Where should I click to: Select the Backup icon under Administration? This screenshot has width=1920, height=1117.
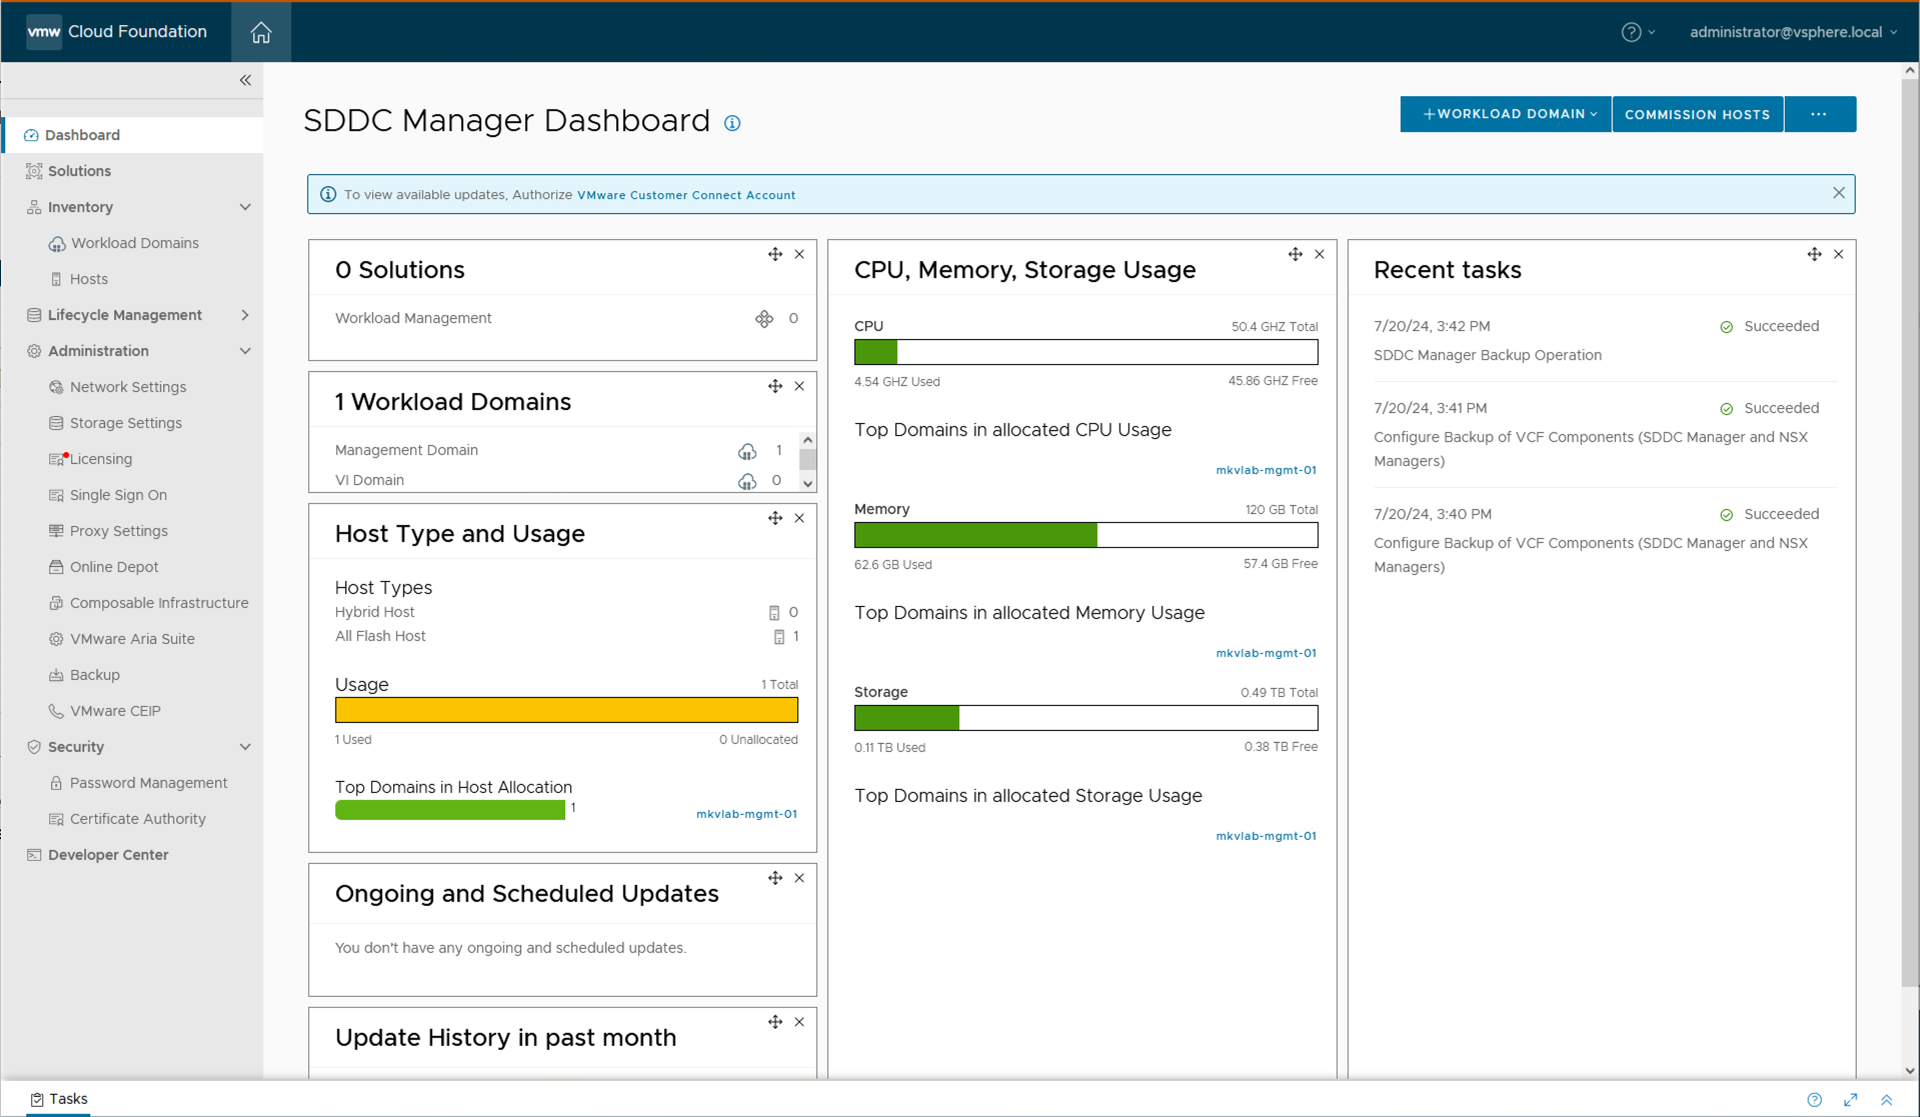(x=55, y=675)
